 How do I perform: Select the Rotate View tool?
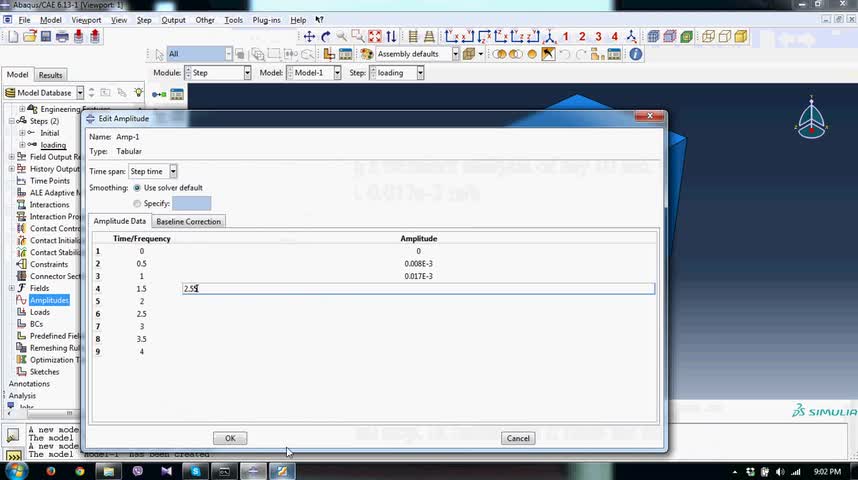pyautogui.click(x=326, y=37)
